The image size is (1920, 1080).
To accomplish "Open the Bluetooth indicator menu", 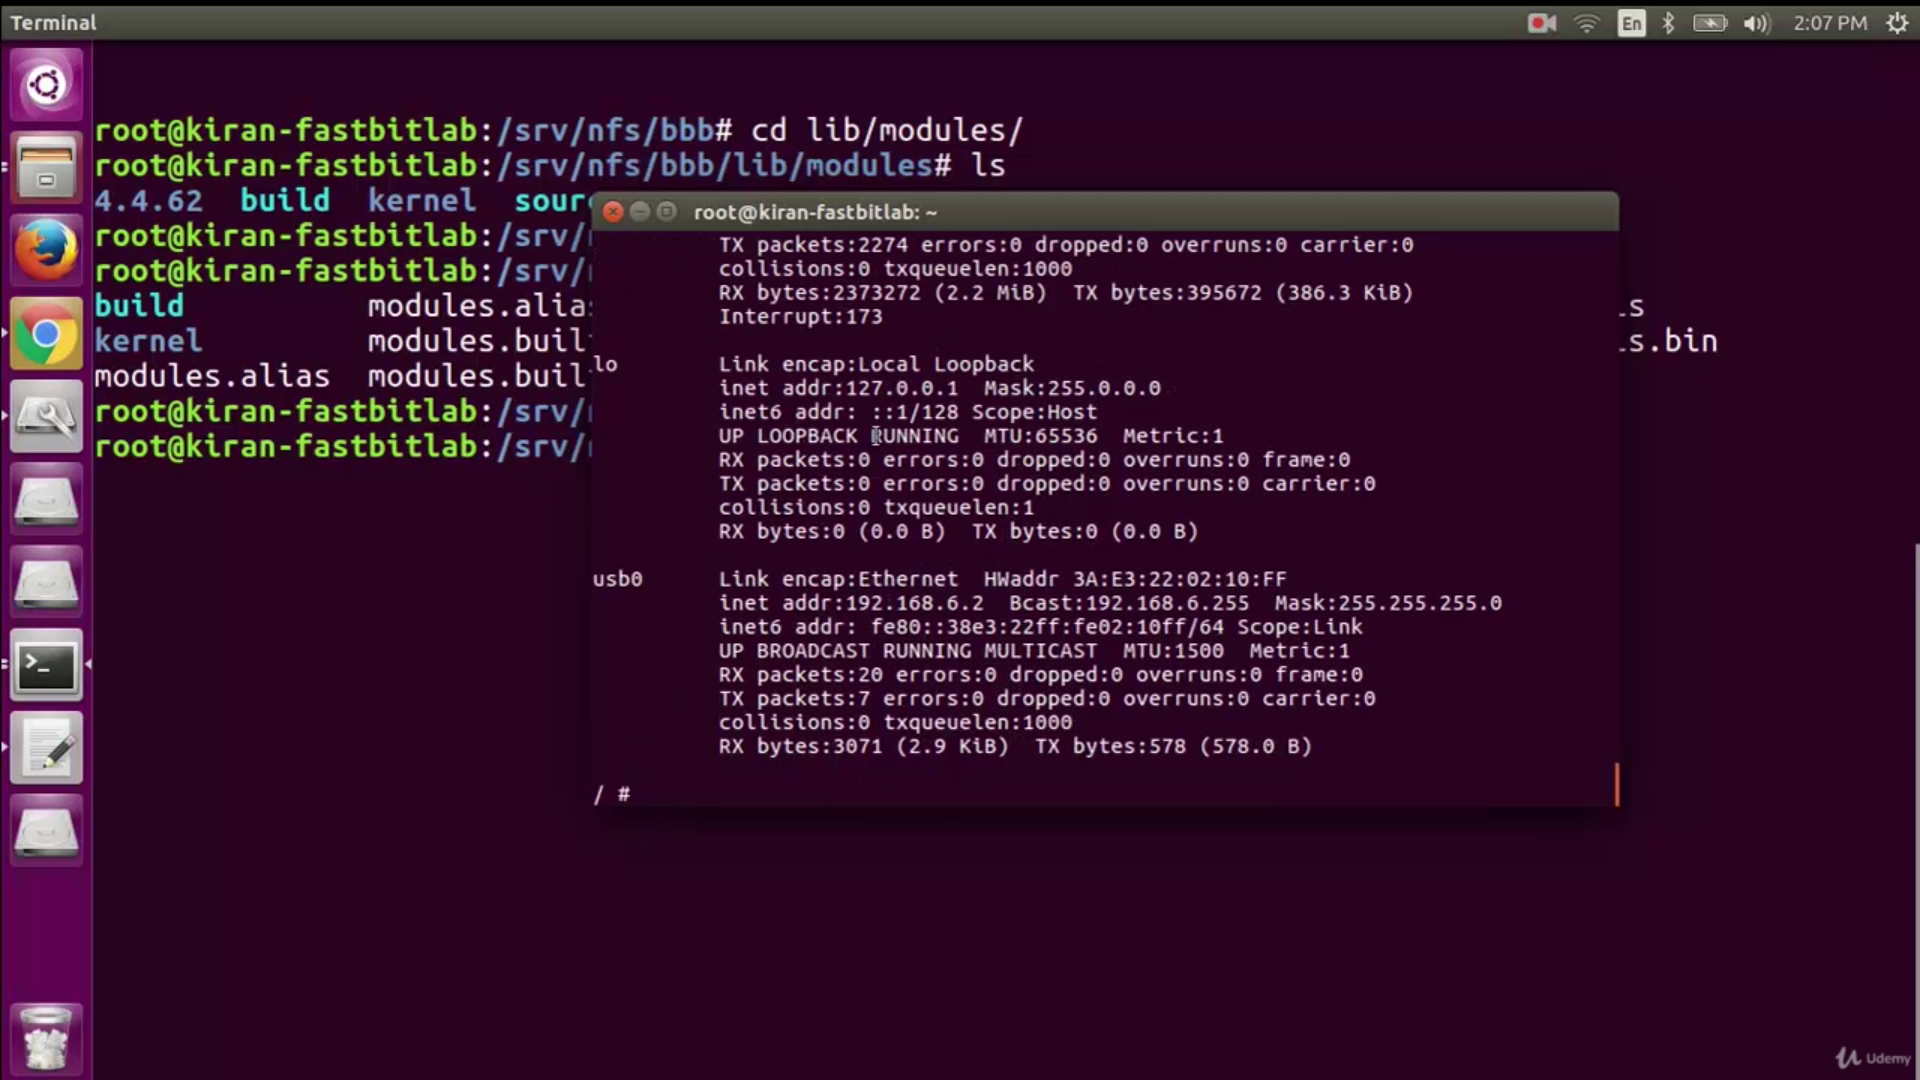I will tap(1668, 23).
